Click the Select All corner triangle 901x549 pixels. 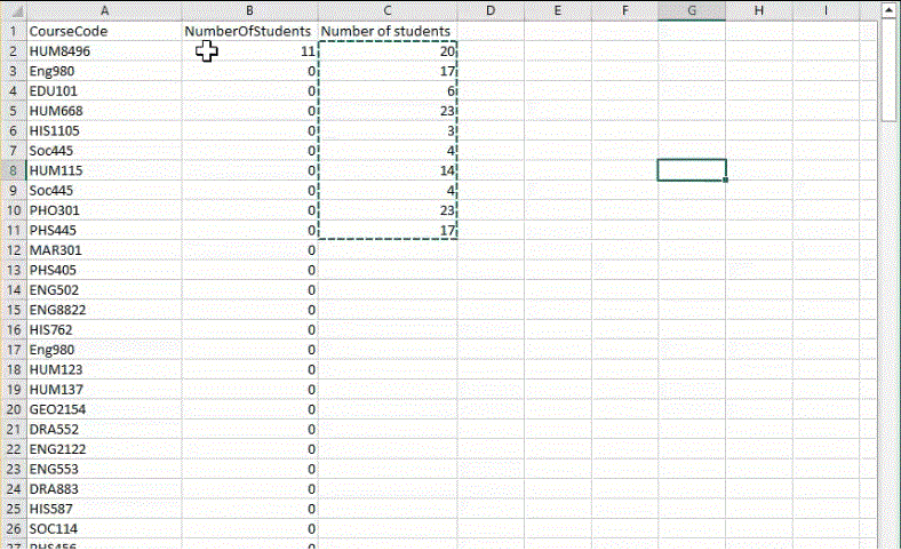(17, 11)
